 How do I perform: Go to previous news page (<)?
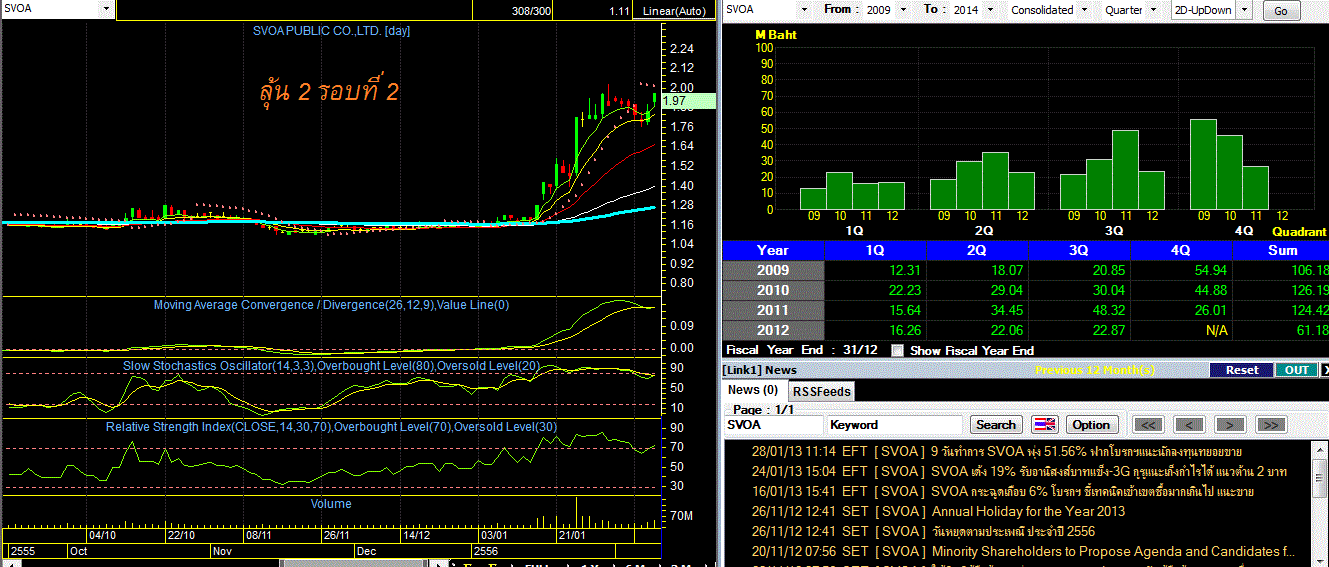(1189, 425)
